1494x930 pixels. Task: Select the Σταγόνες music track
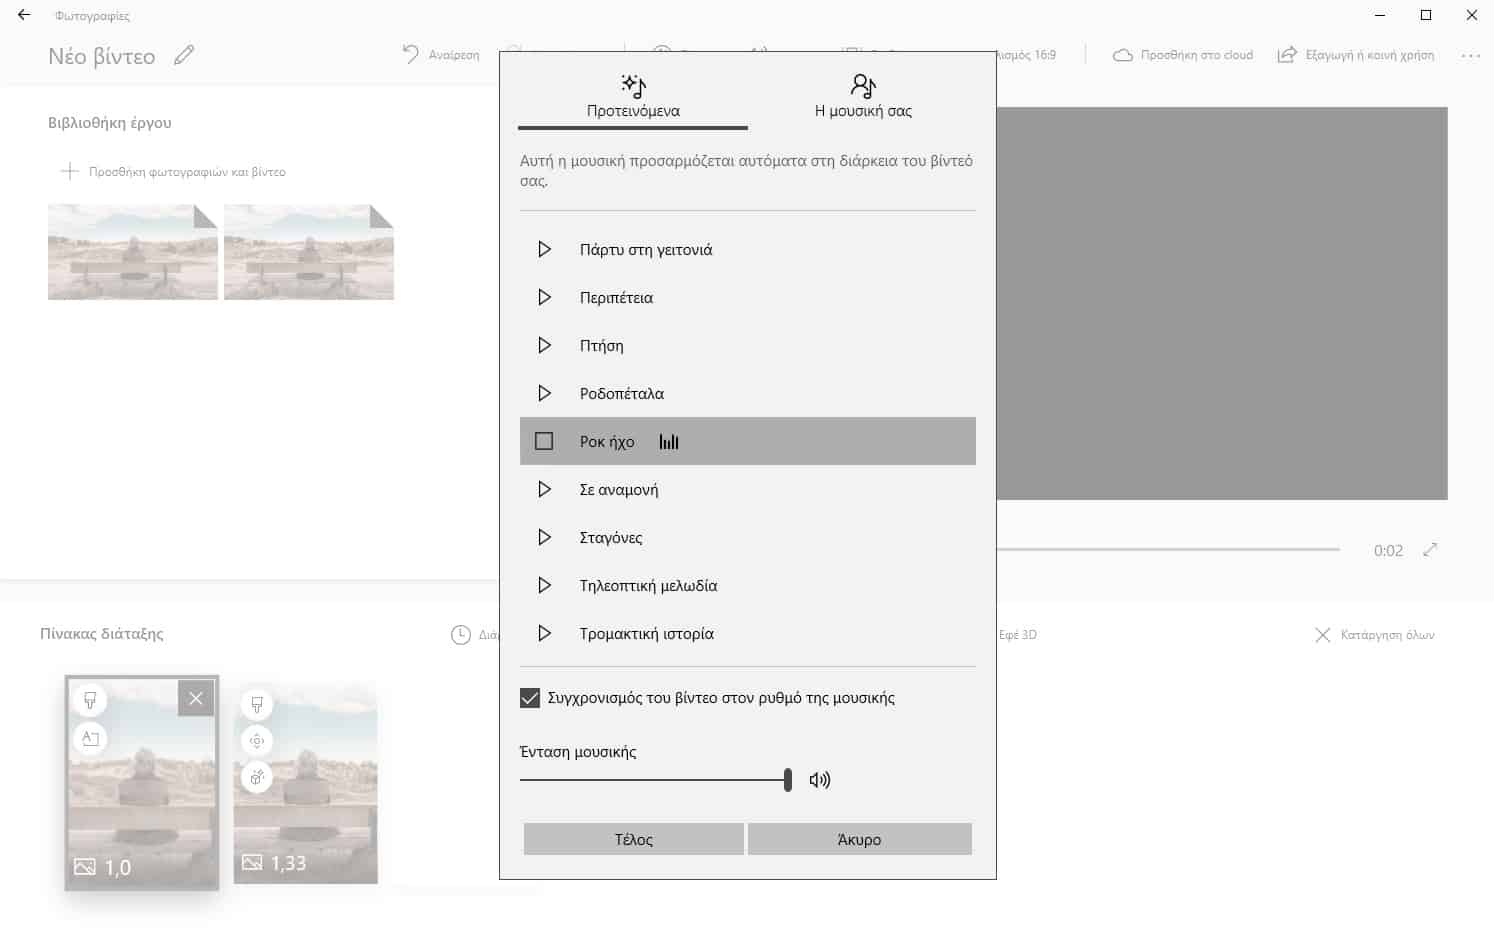coord(611,537)
